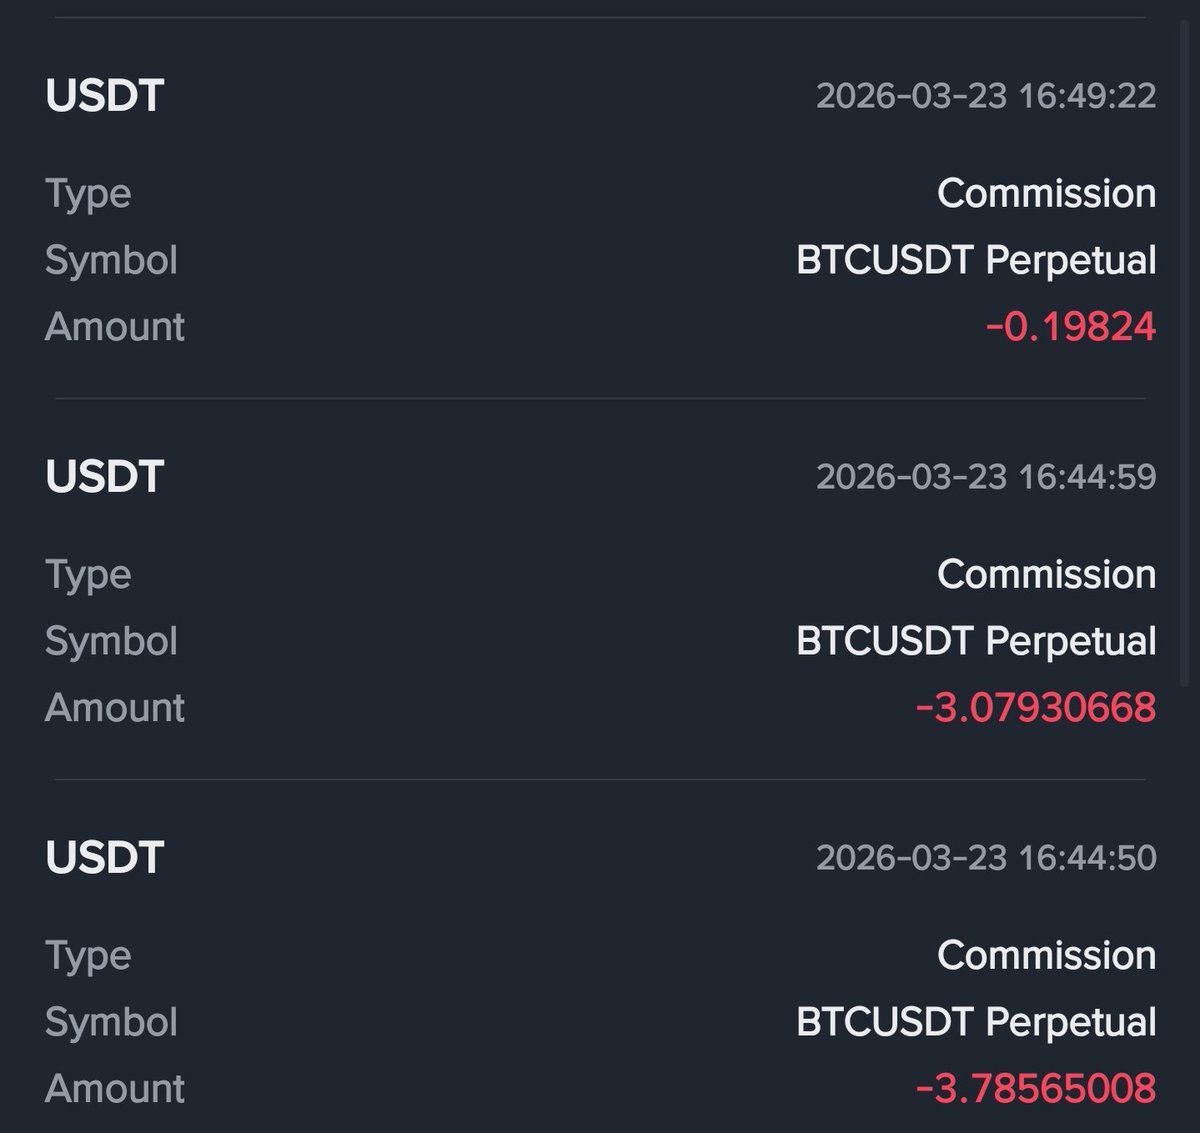Image resolution: width=1200 pixels, height=1133 pixels.
Task: Click the -3.78565008 amount value
Action: pos(1036,1089)
